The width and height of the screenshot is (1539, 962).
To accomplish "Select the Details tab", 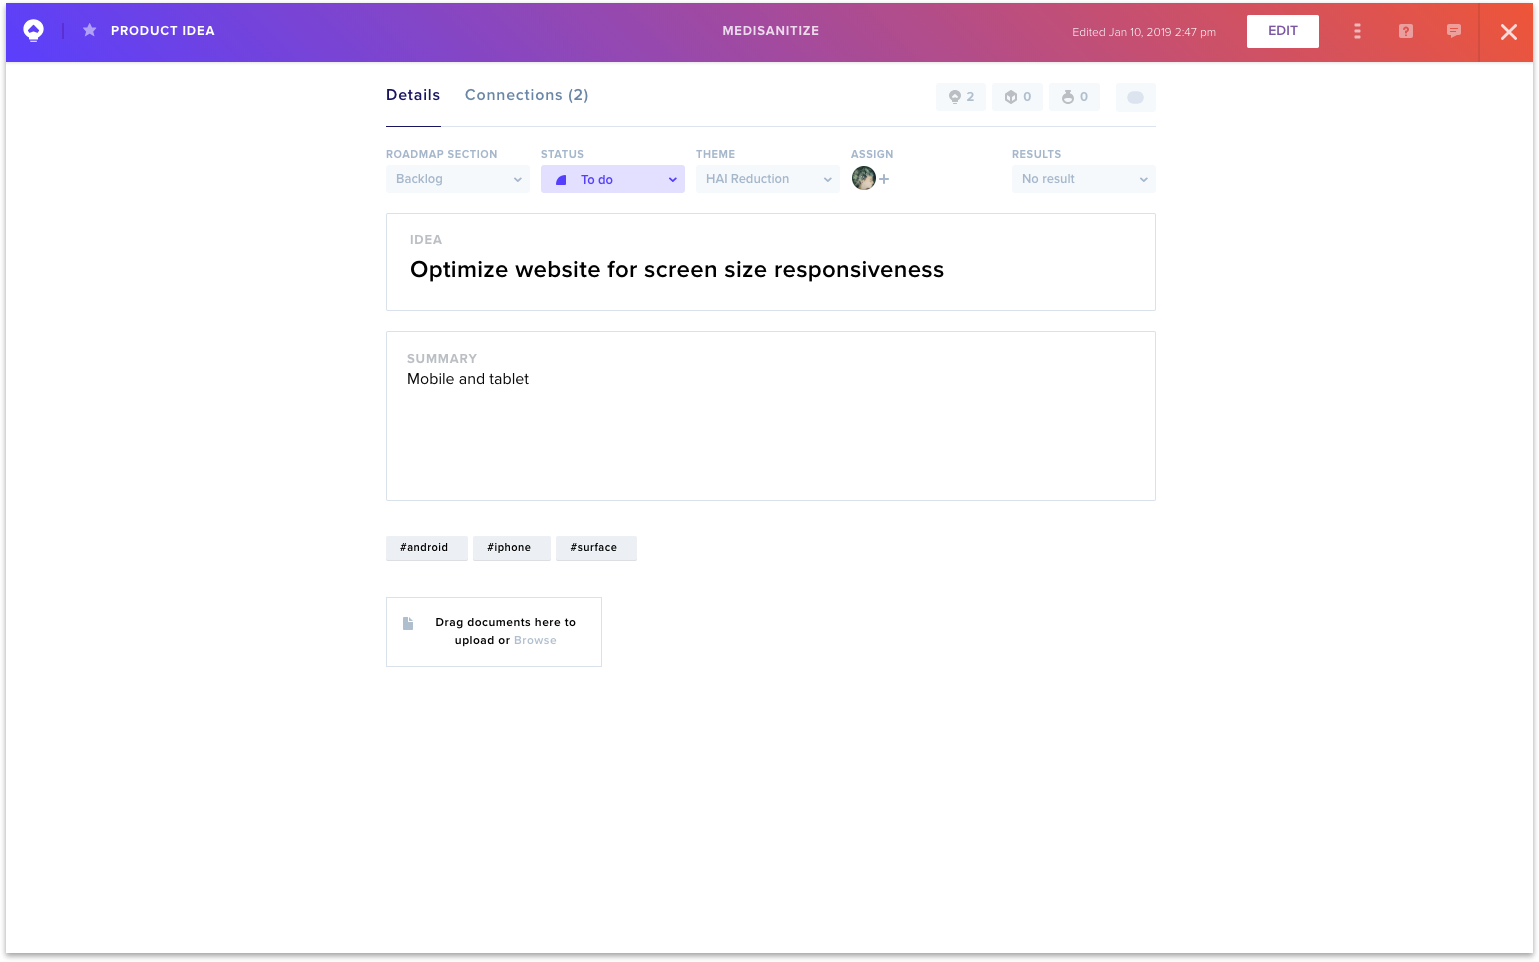I will (413, 95).
